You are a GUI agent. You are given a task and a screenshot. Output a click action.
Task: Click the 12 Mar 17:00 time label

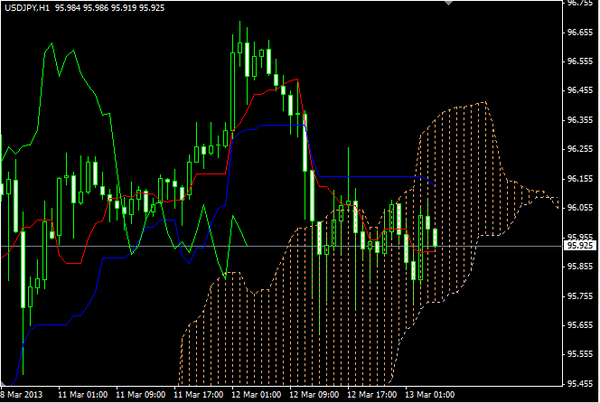(372, 395)
